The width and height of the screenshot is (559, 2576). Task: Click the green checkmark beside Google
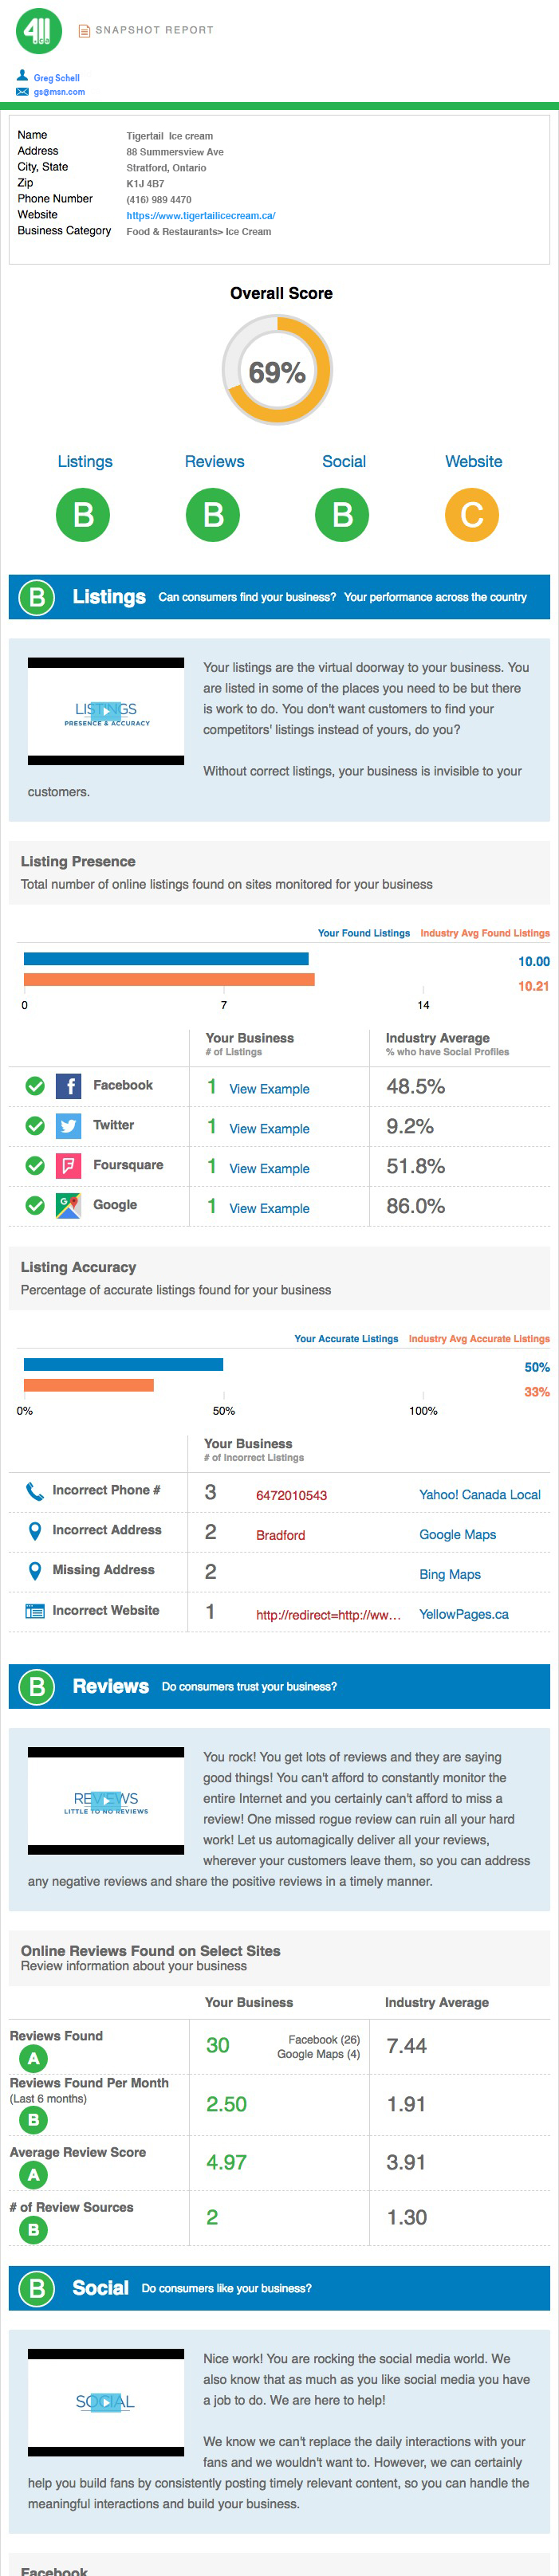(35, 1206)
